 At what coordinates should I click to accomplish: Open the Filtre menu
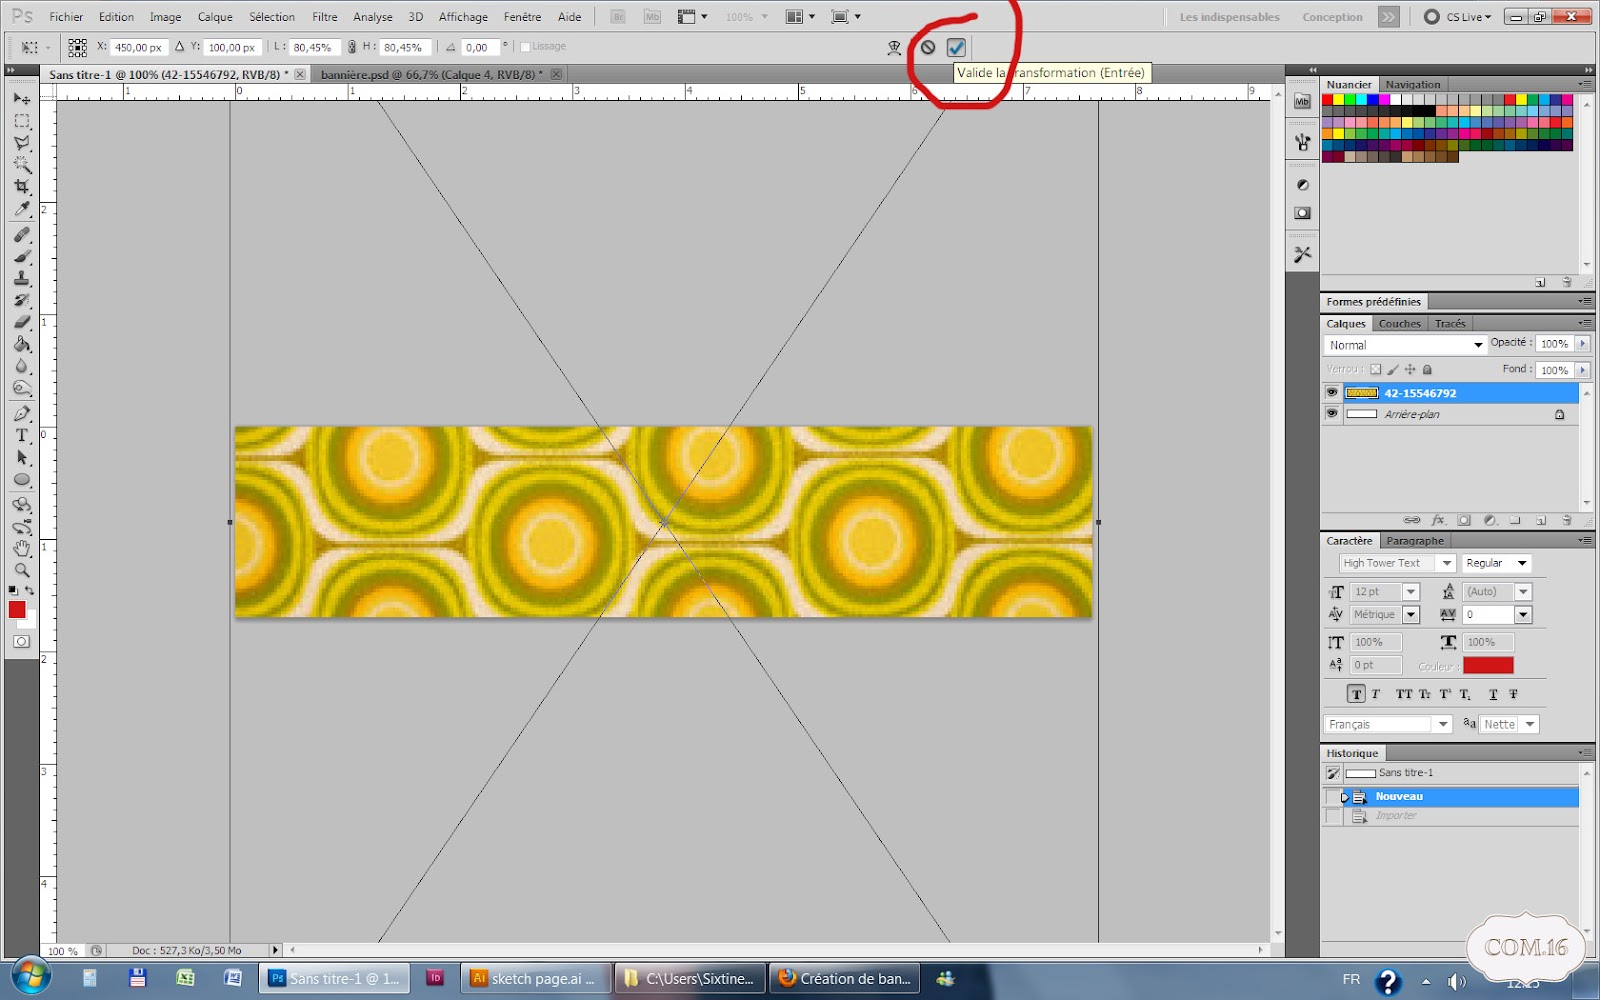pyautogui.click(x=325, y=17)
